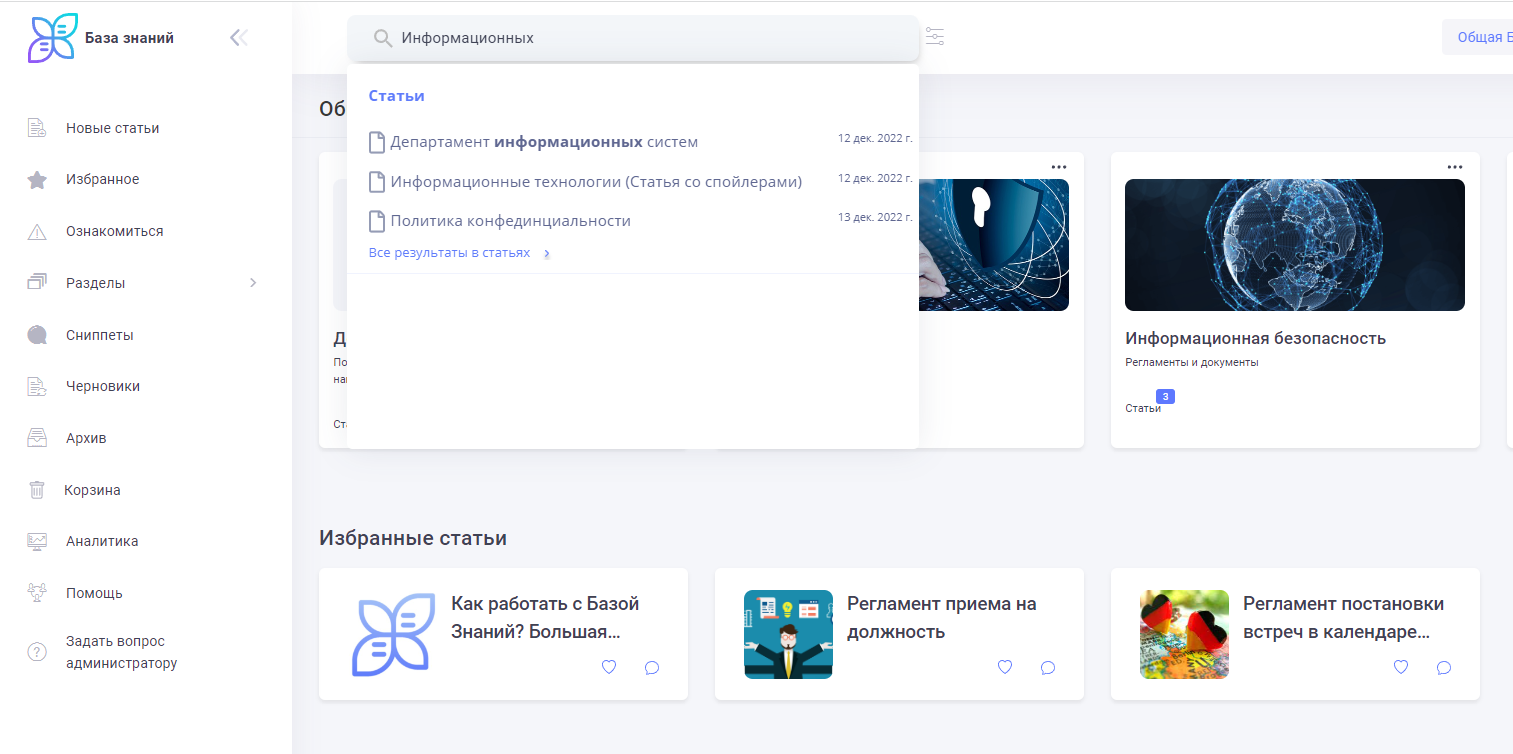Click the search field containing Информационных

(x=633, y=38)
